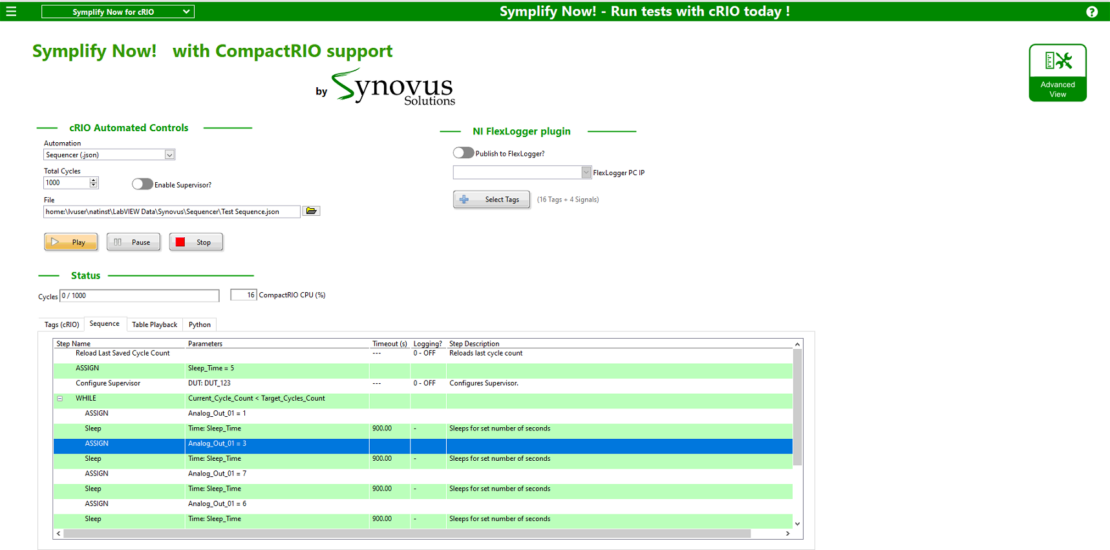Enable Publish to FlexLogger toggle

click(463, 153)
